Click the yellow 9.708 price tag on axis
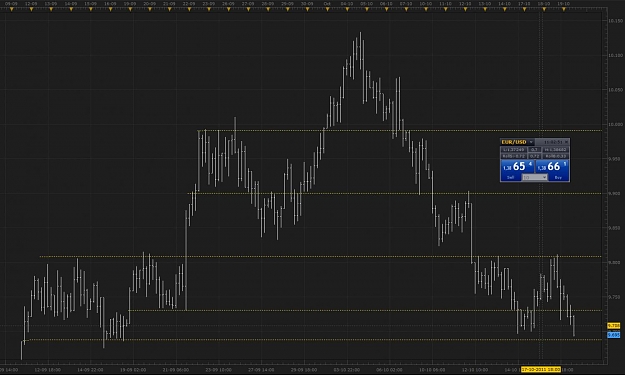 click(x=613, y=326)
